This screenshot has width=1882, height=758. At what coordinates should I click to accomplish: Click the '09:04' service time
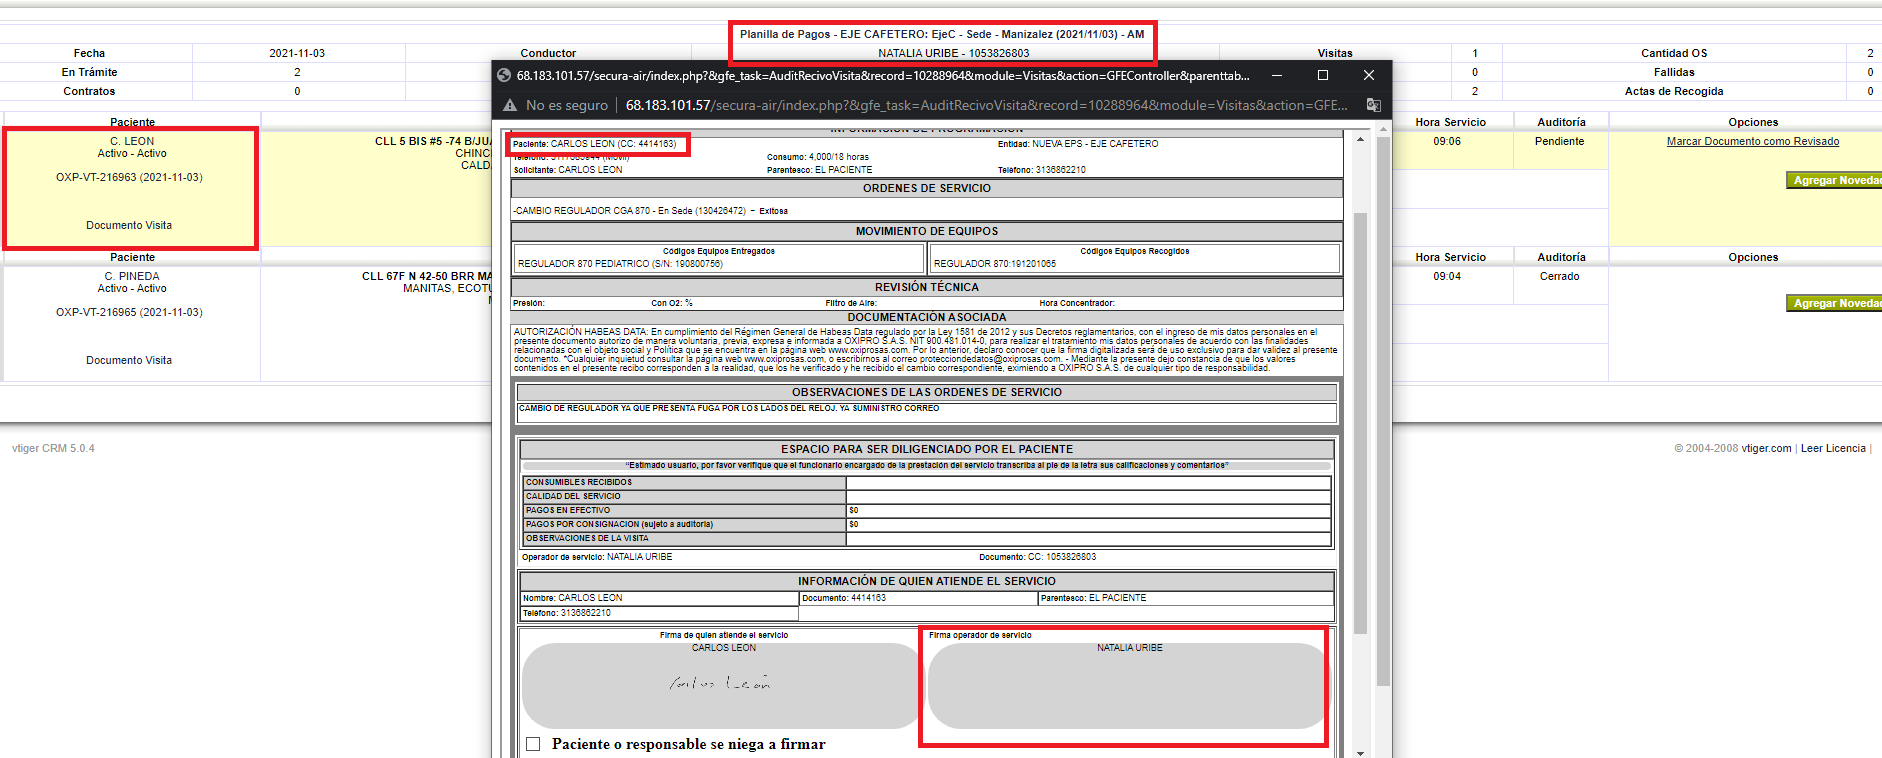click(x=1447, y=276)
